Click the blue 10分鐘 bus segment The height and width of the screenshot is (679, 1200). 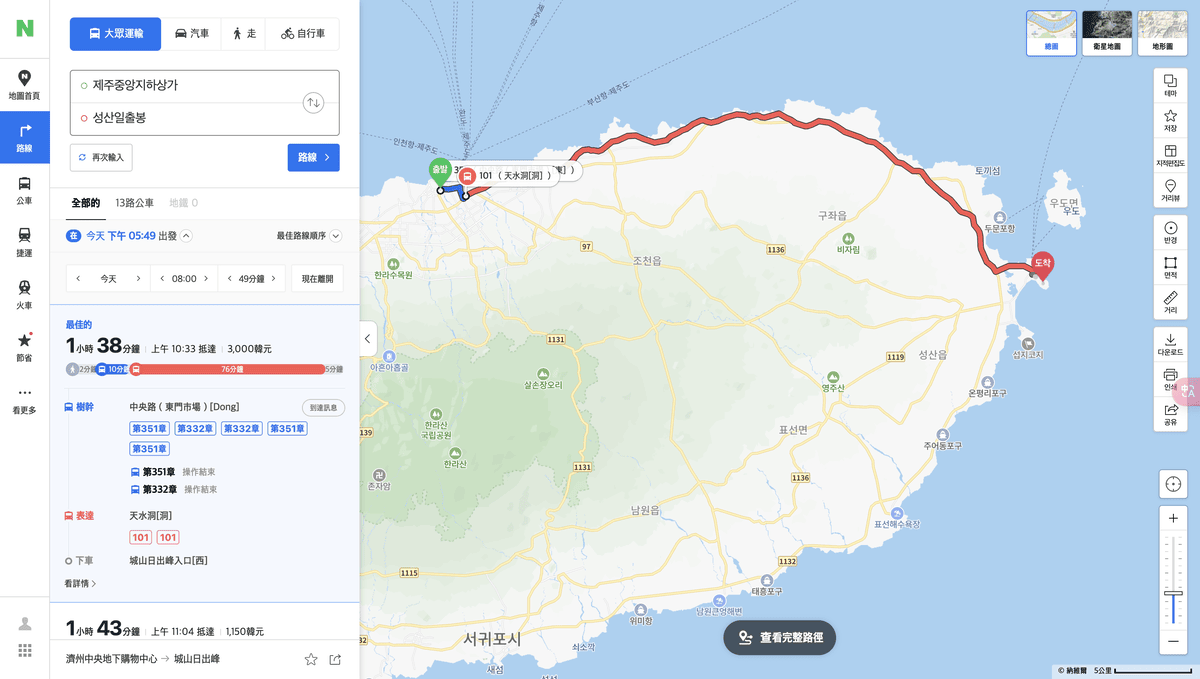pos(113,369)
